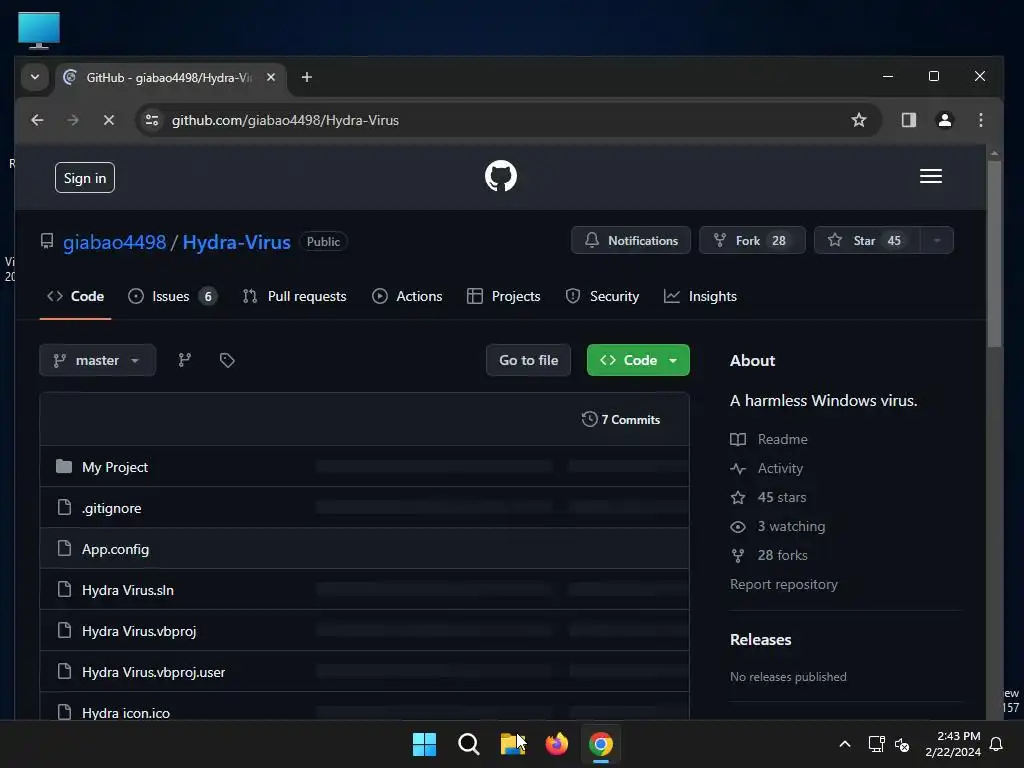
Task: Click the Chrome taskbar icon
Action: pyautogui.click(x=601, y=744)
